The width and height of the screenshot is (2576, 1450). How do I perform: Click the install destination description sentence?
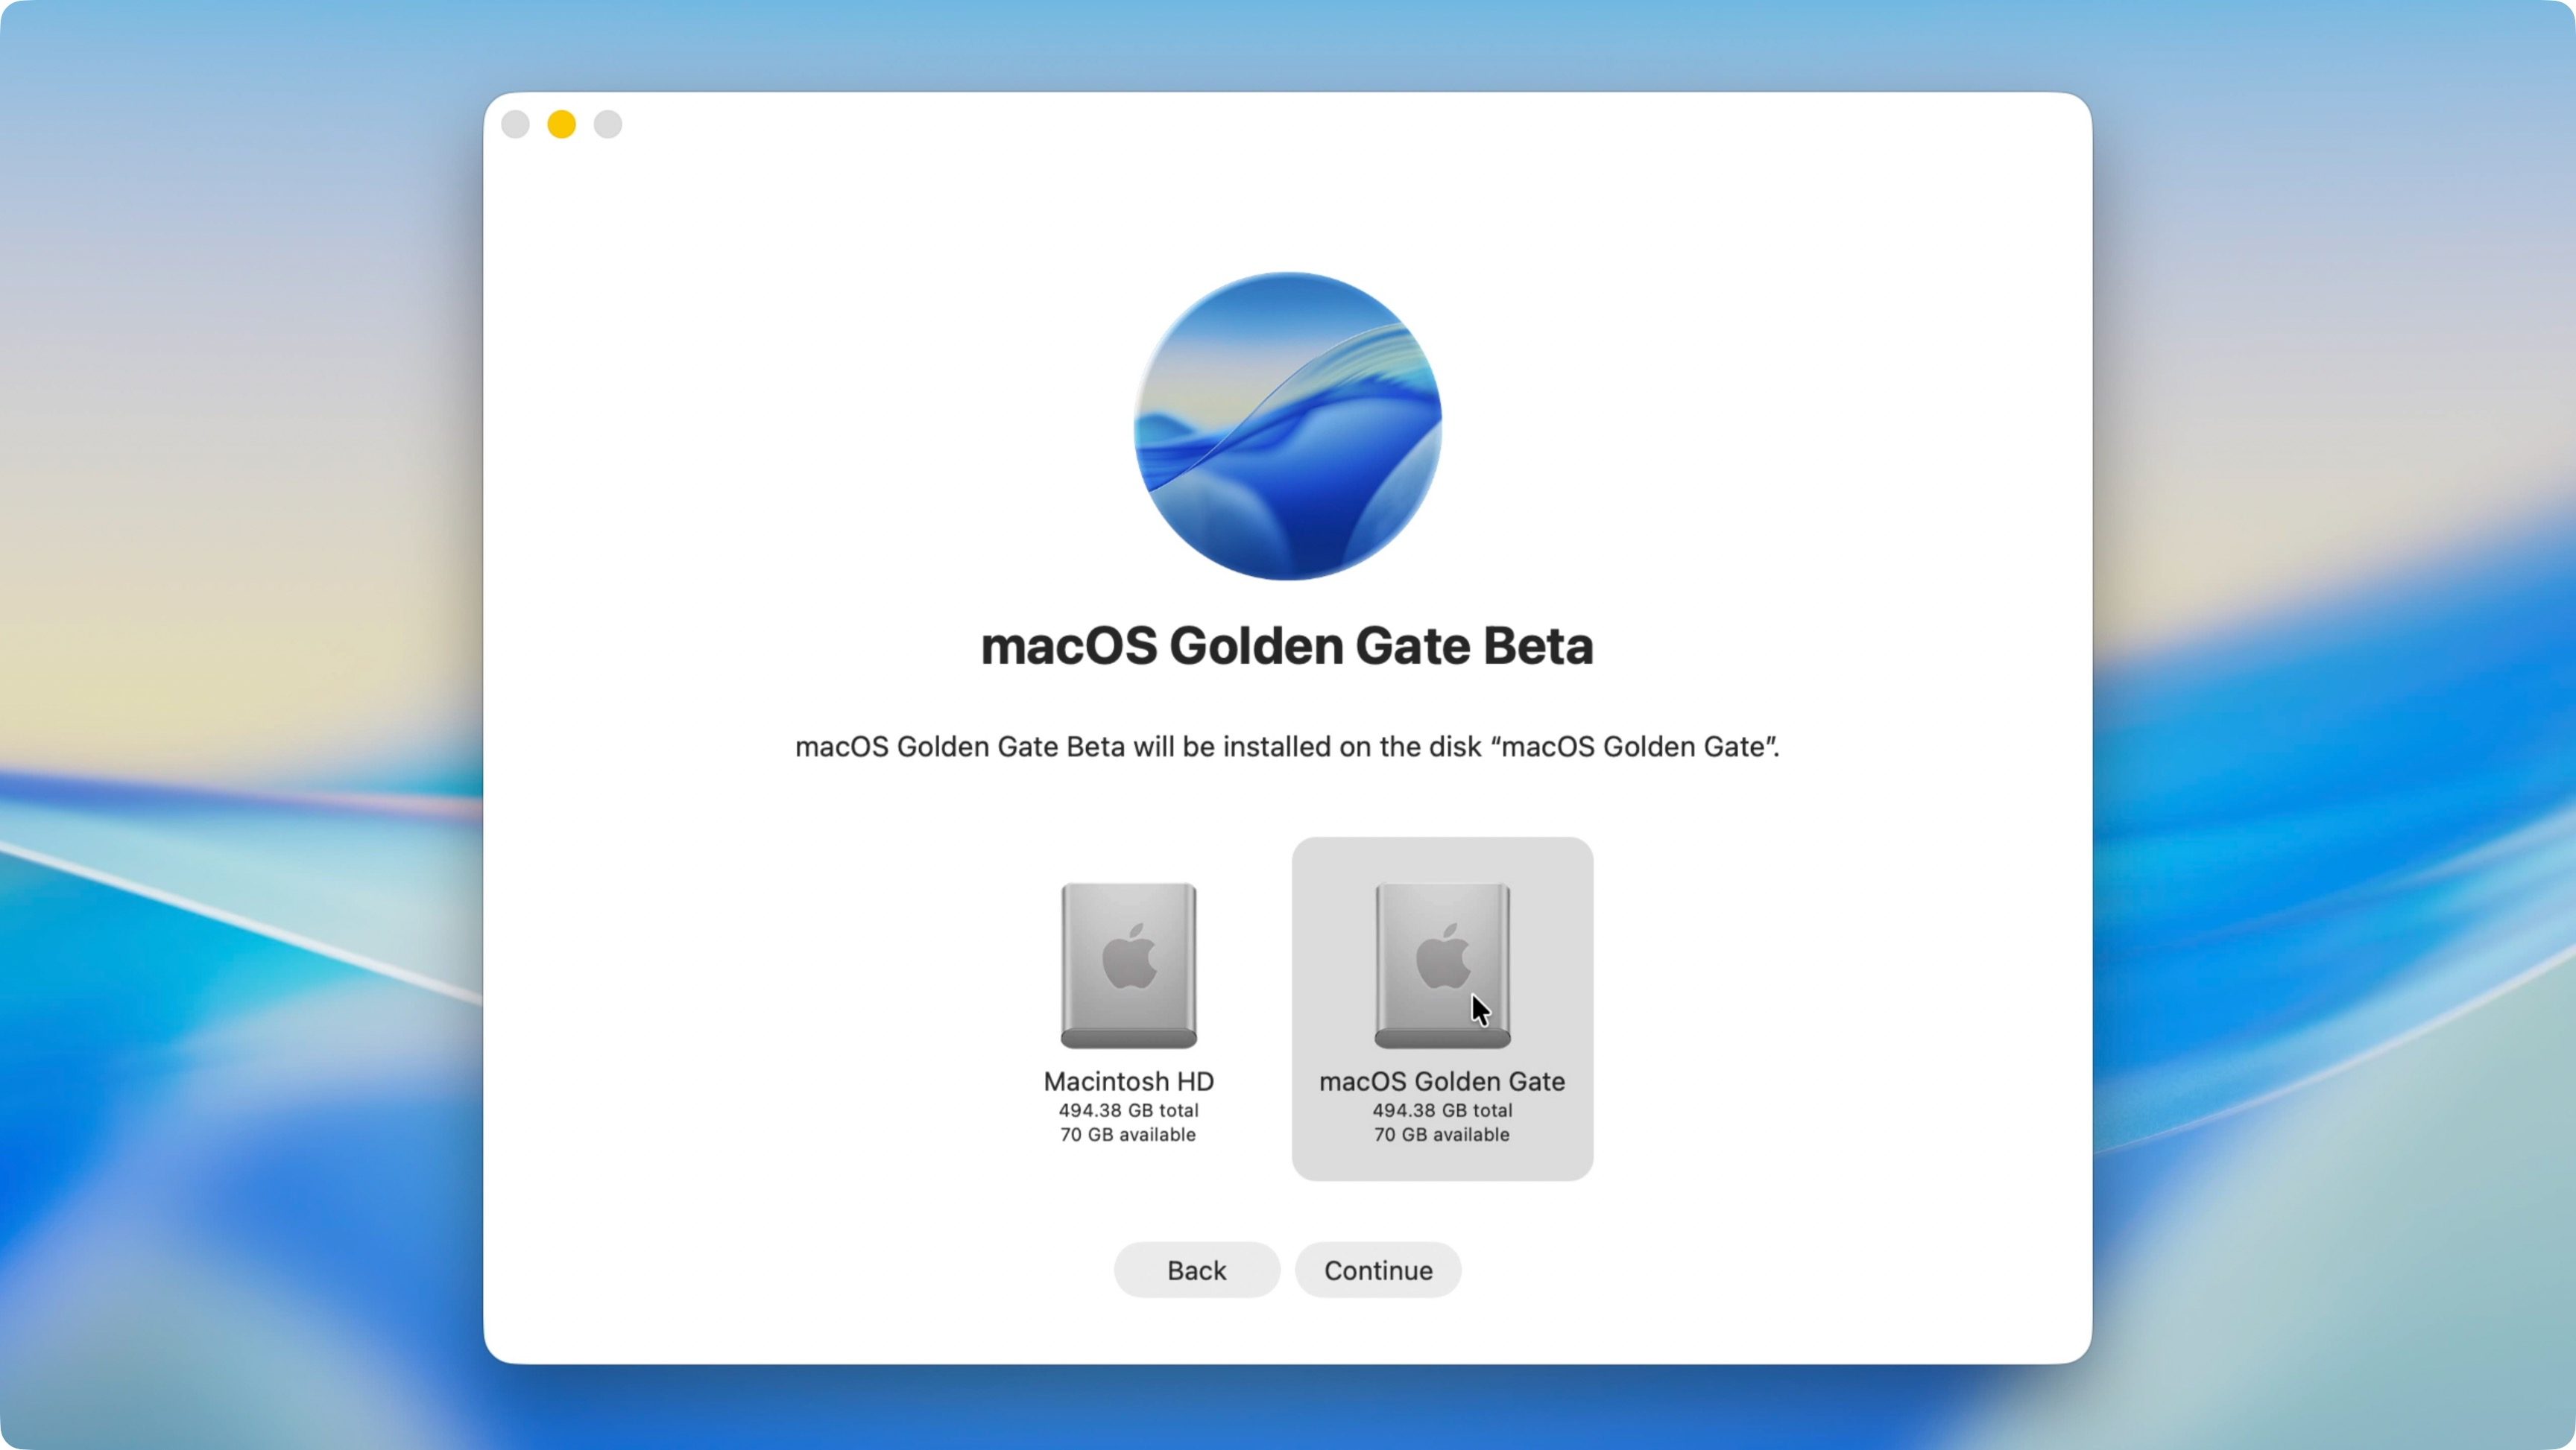[x=1287, y=747]
